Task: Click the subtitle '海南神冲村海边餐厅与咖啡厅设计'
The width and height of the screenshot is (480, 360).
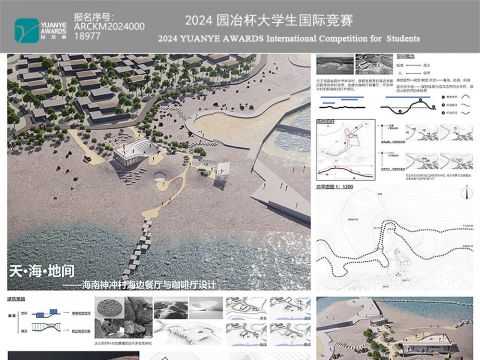Action: click(149, 285)
